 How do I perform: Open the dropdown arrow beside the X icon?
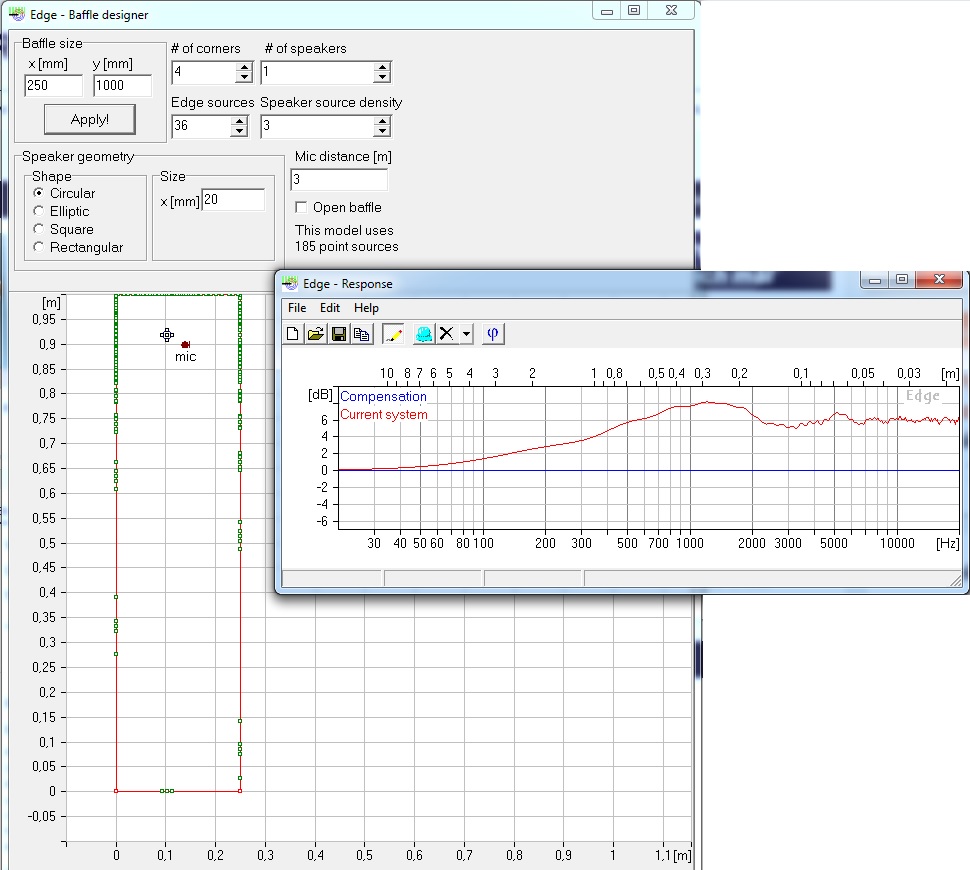pos(467,335)
